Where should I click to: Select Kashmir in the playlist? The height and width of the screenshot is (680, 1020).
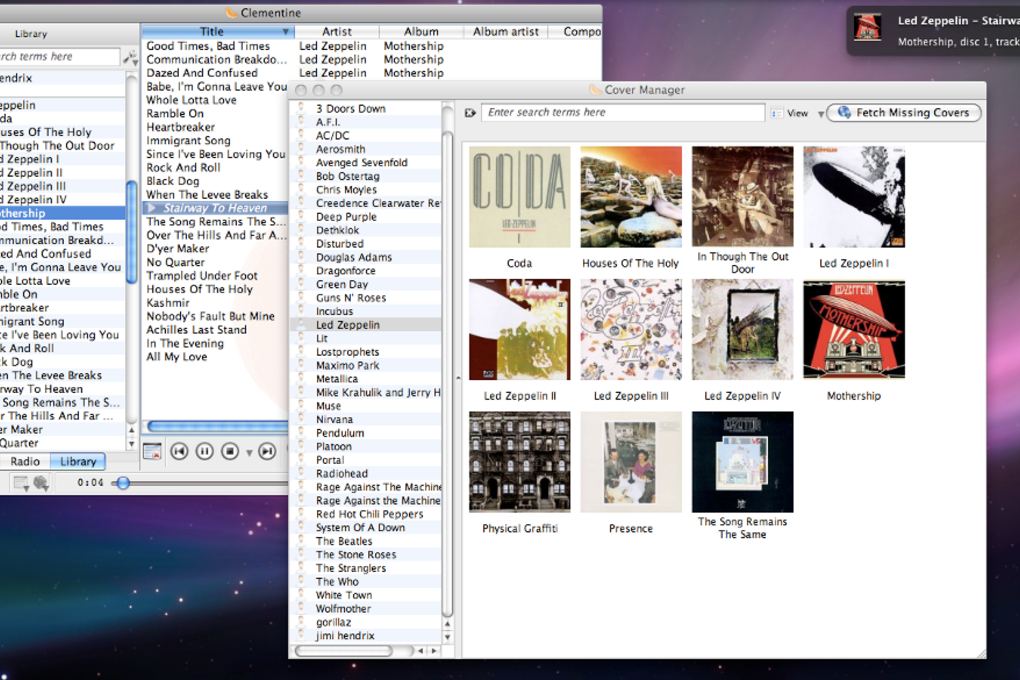point(168,303)
